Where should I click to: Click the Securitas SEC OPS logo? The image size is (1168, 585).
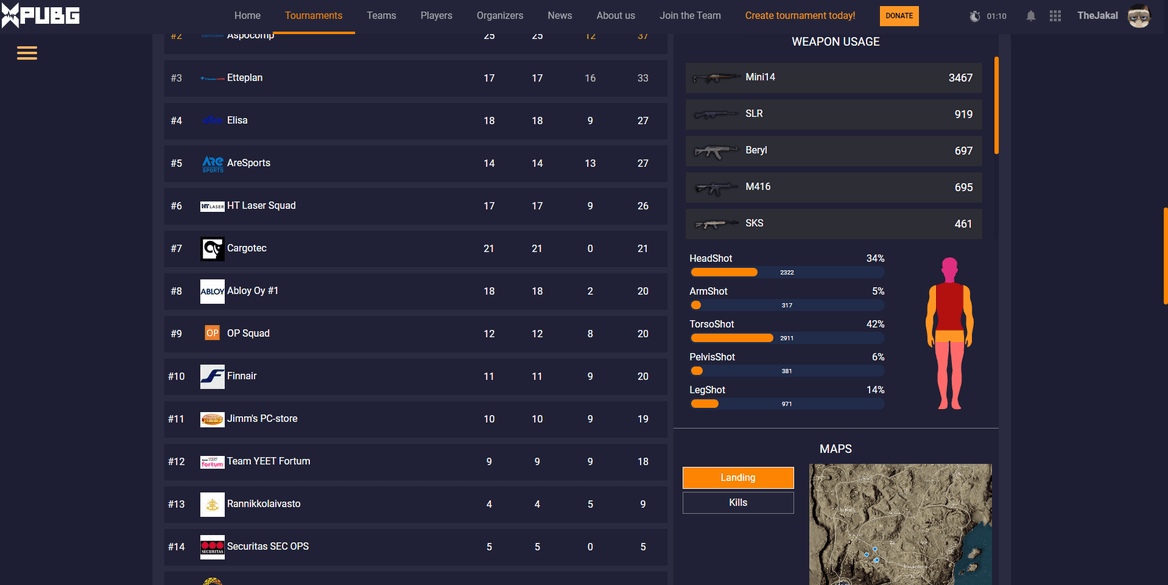pyautogui.click(x=212, y=547)
